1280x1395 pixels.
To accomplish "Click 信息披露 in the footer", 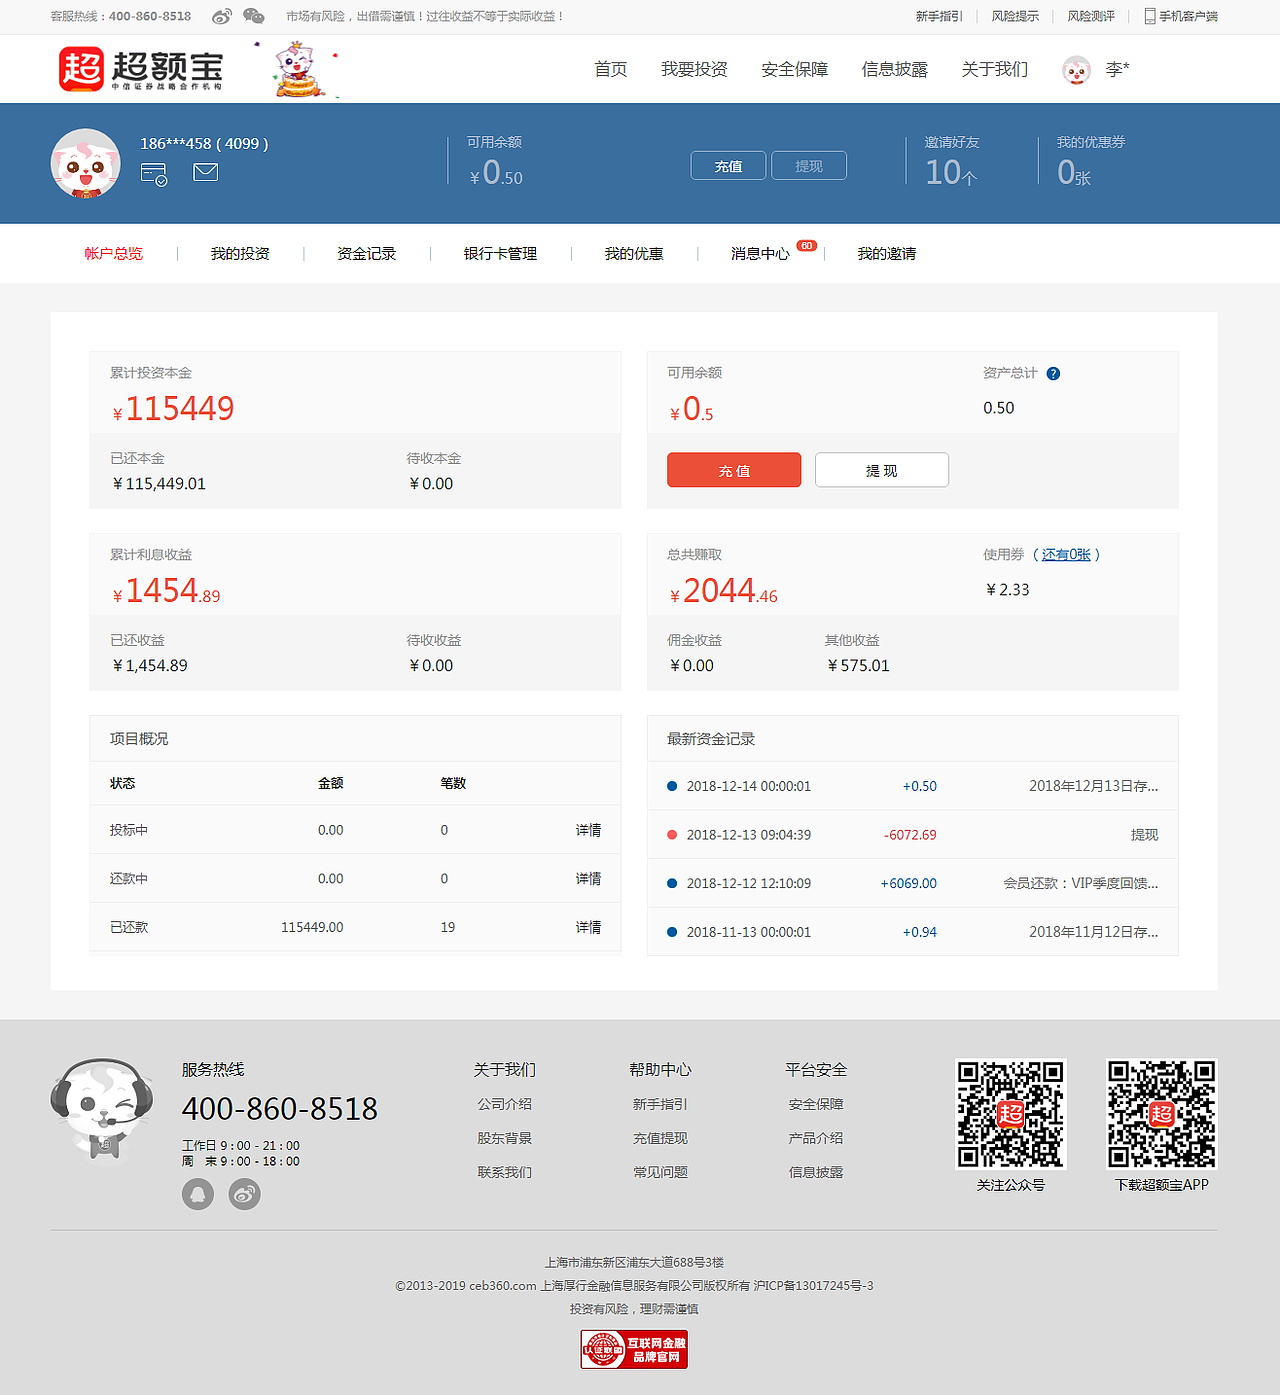I will pyautogui.click(x=816, y=1172).
